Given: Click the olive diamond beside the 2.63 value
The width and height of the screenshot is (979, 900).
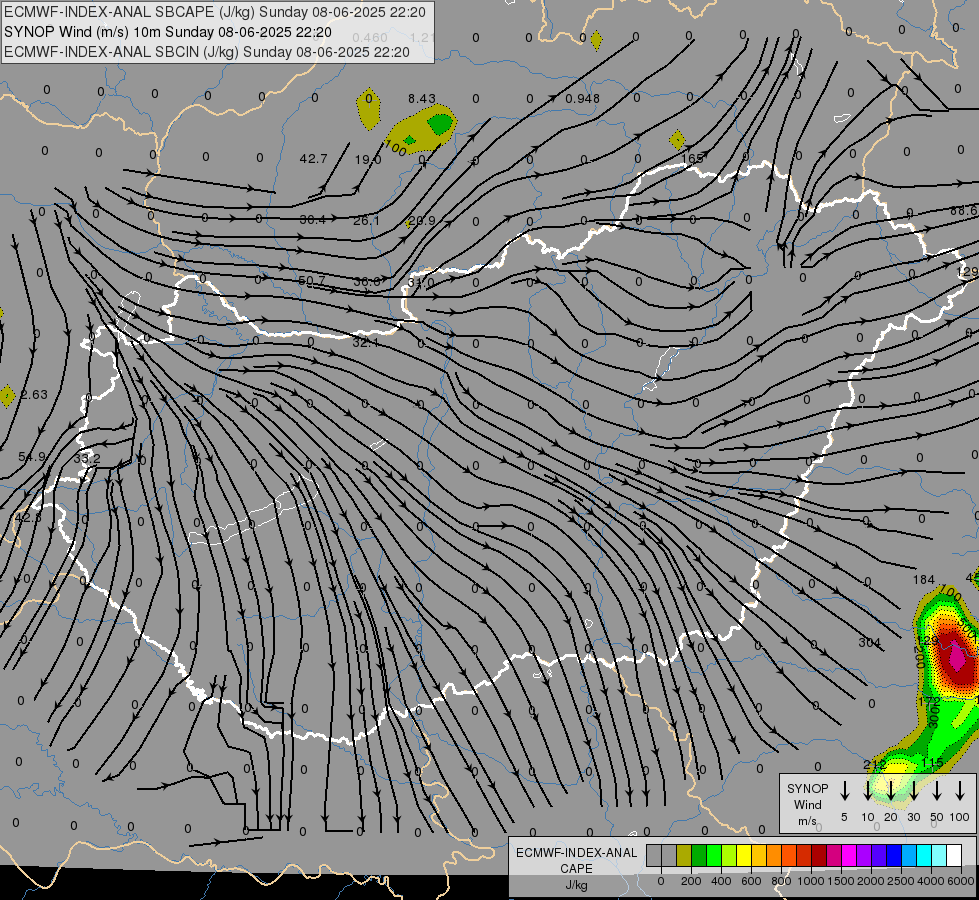Looking at the screenshot, I should [x=7, y=396].
